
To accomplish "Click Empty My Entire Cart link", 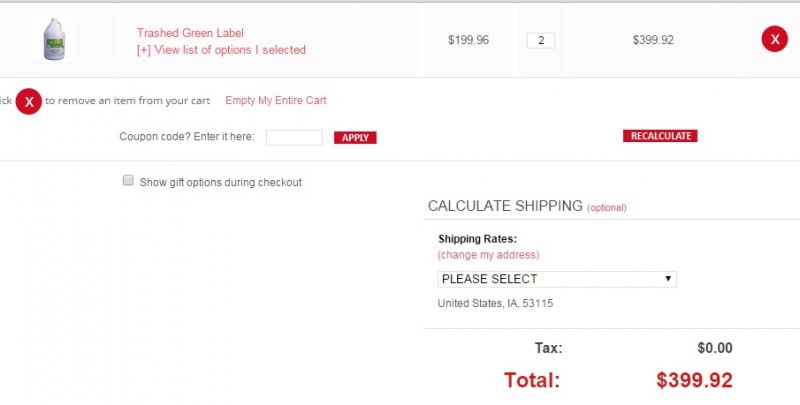I will (276, 100).
